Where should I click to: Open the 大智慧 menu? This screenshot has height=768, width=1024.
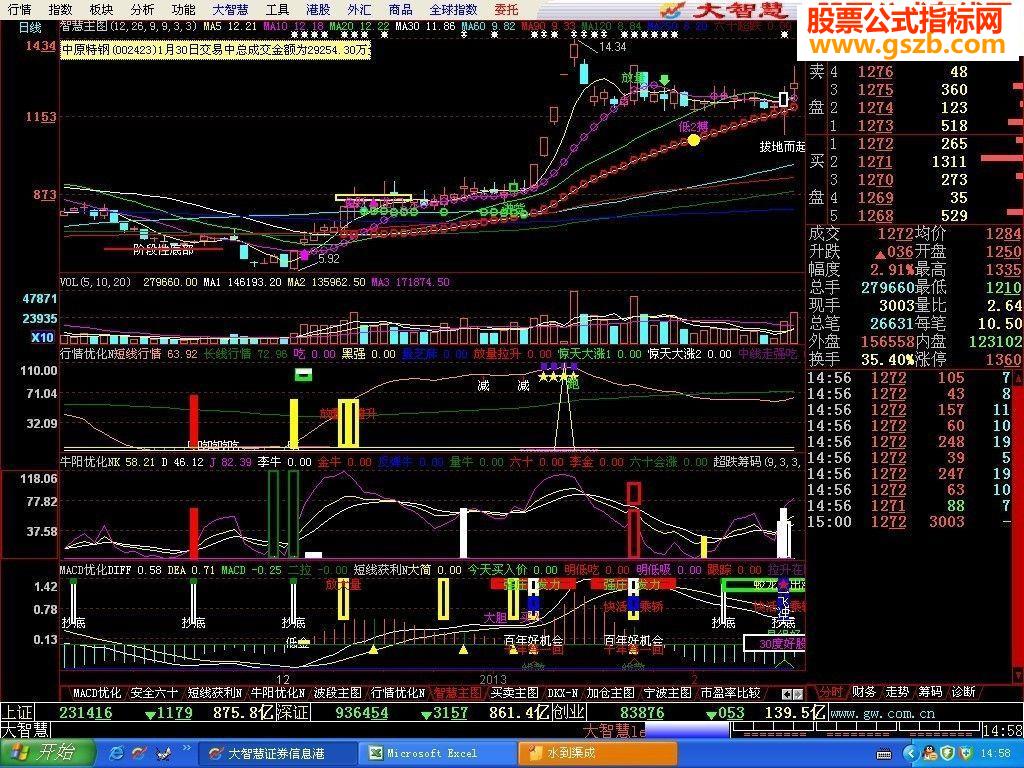click(x=231, y=9)
